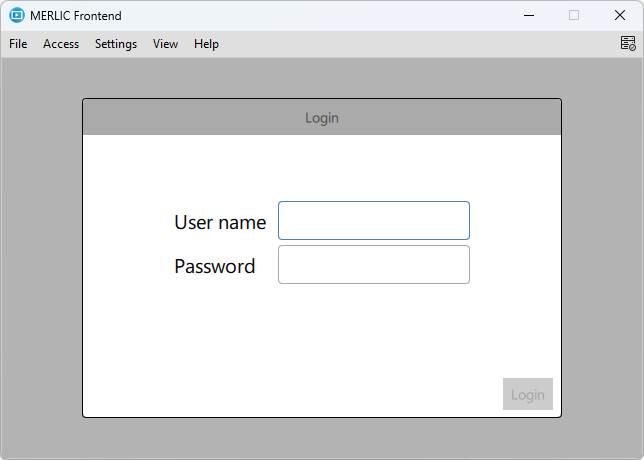Open the Access menu
644x460 pixels.
coord(61,44)
